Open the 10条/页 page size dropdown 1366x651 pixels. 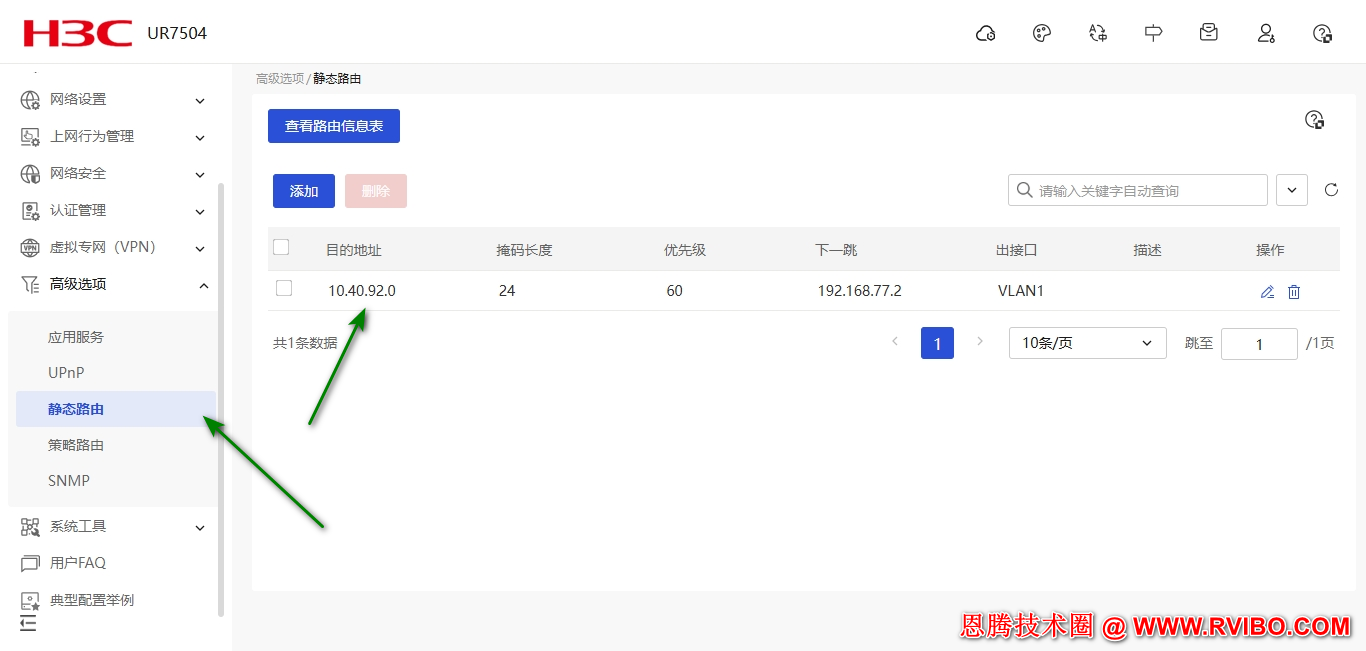point(1088,343)
